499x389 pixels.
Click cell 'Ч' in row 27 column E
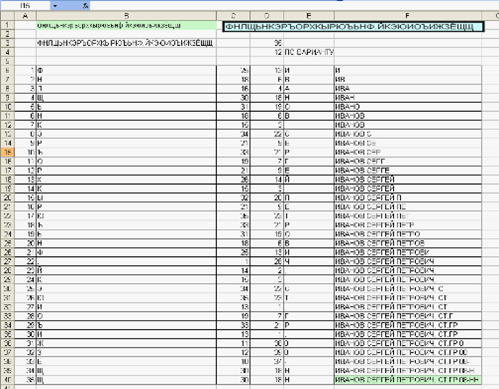click(309, 261)
